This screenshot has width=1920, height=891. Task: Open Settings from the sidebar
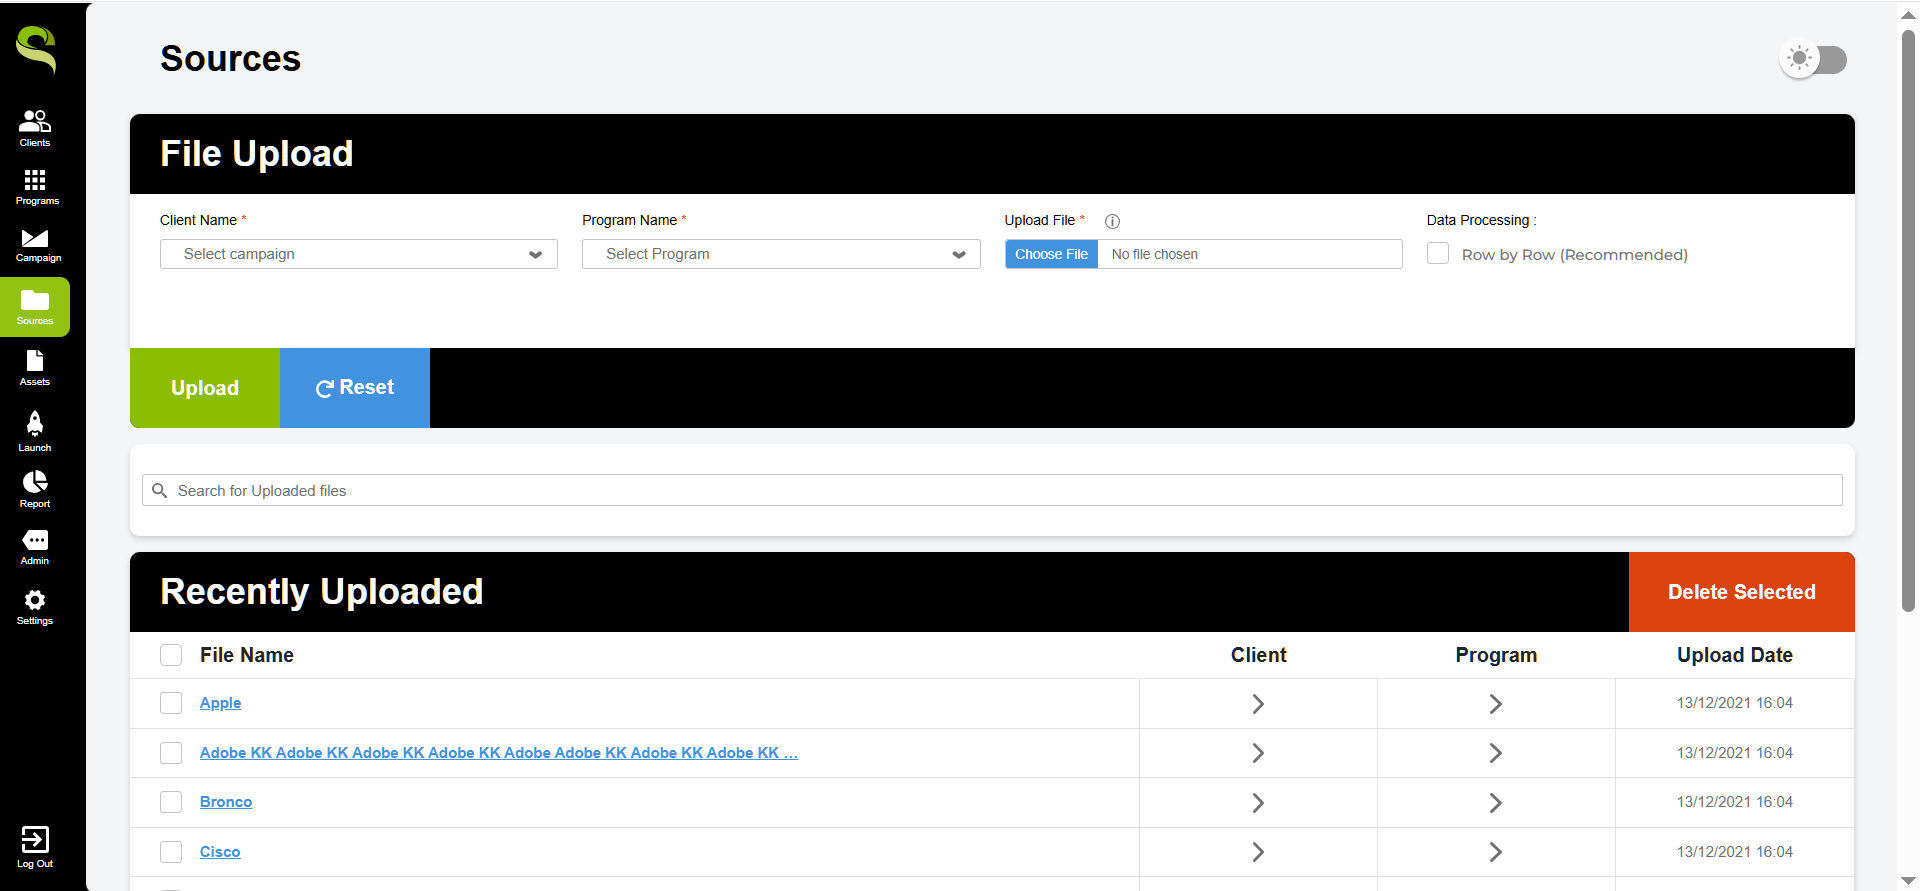35,606
